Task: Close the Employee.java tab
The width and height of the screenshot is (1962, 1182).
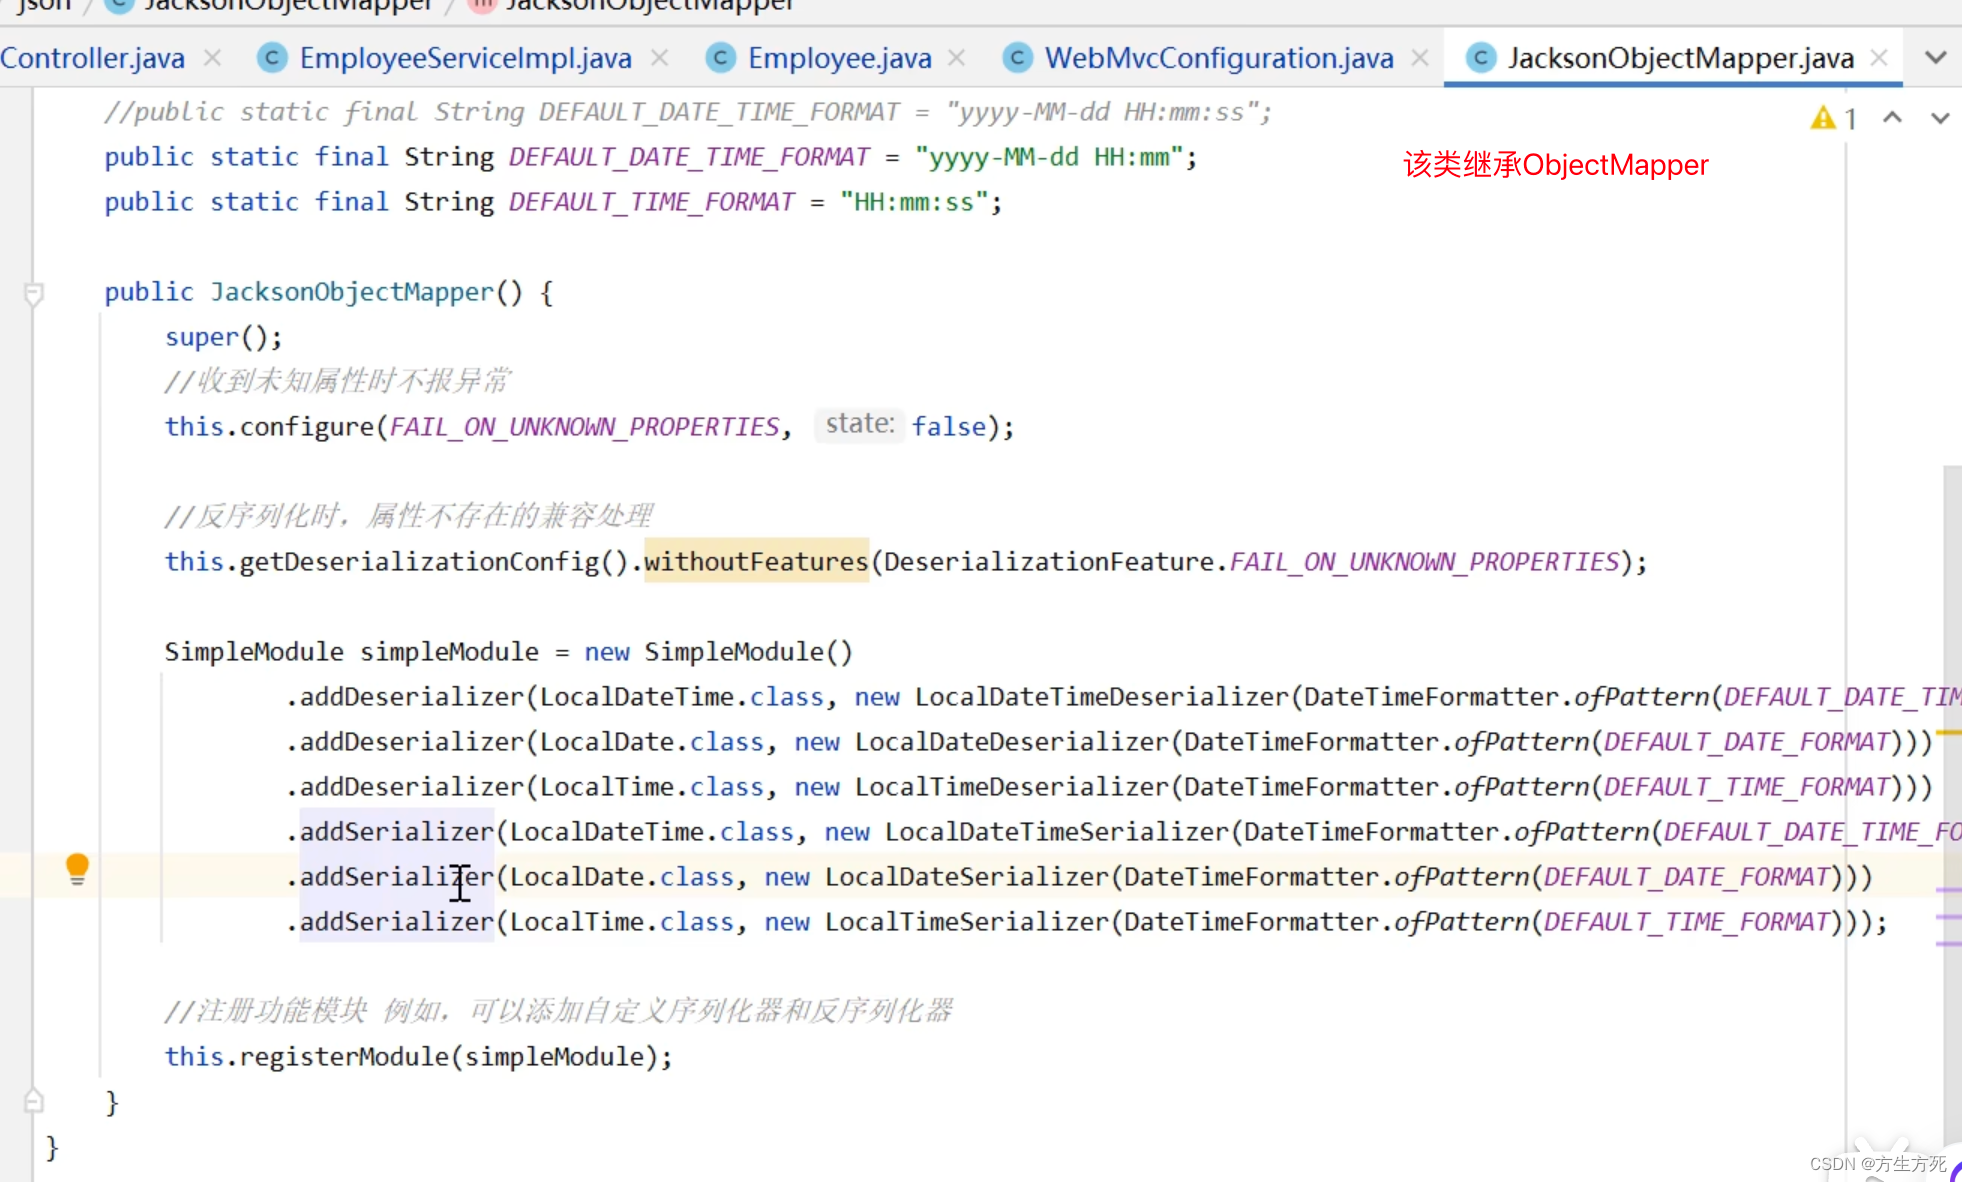Action: click(x=957, y=58)
